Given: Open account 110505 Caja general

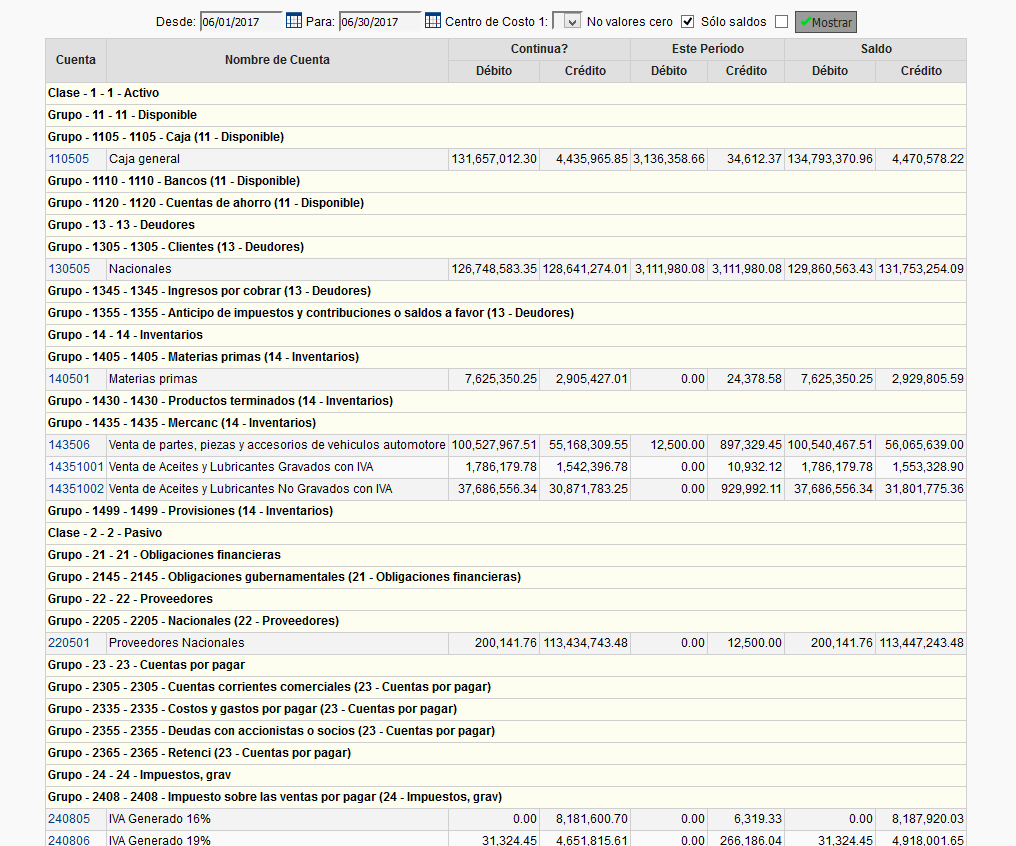Looking at the screenshot, I should 68,159.
